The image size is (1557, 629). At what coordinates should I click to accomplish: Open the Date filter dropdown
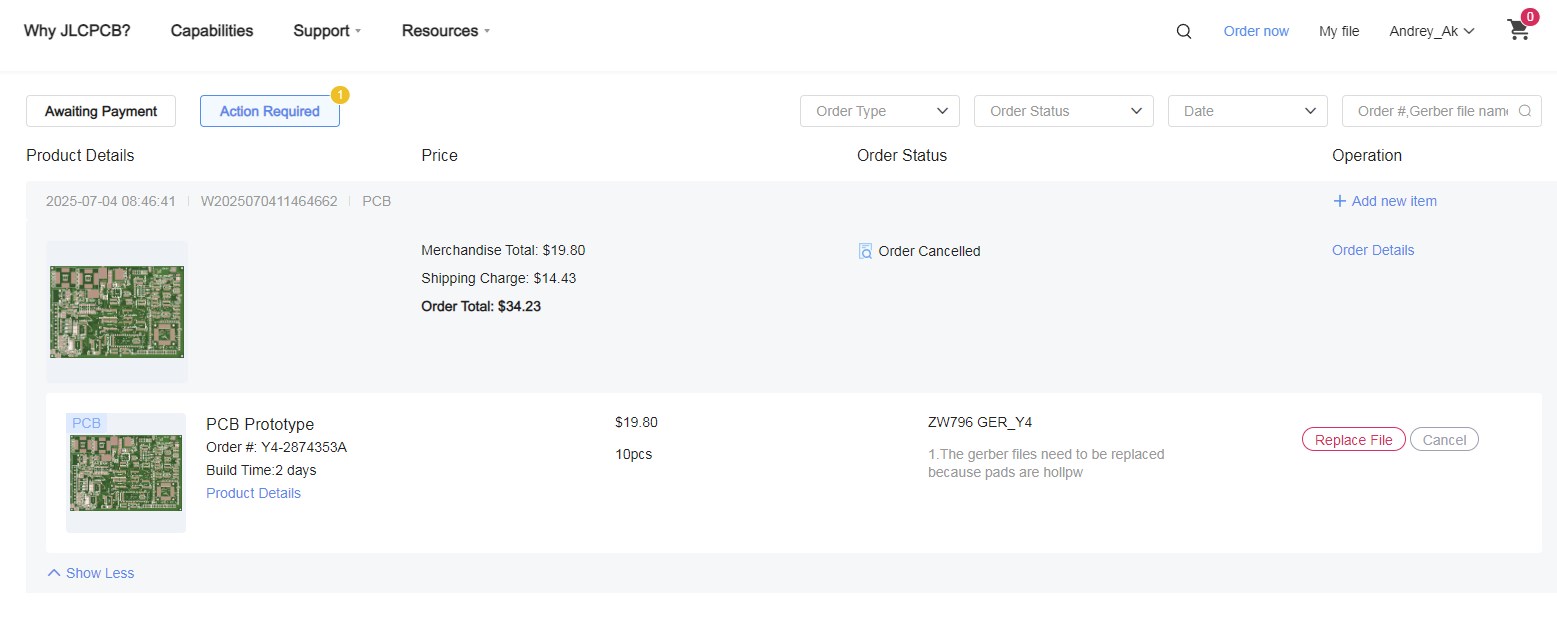1247,111
